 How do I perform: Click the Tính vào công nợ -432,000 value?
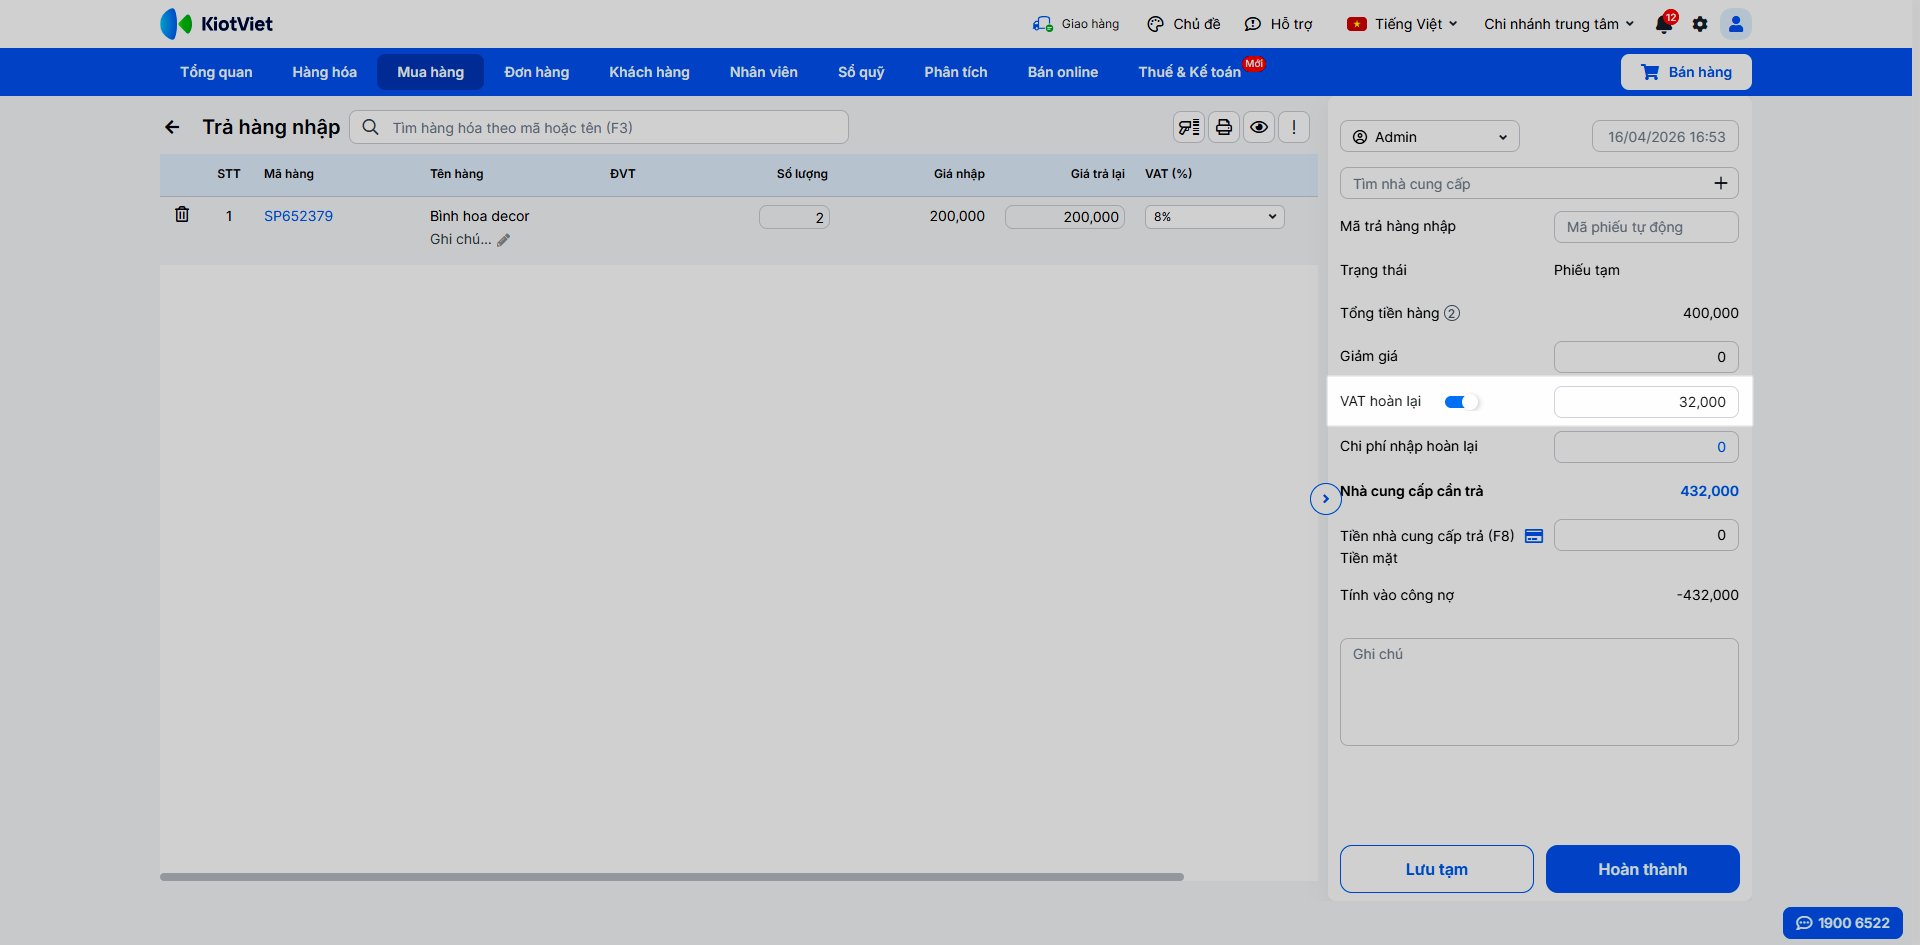pyautogui.click(x=1707, y=595)
